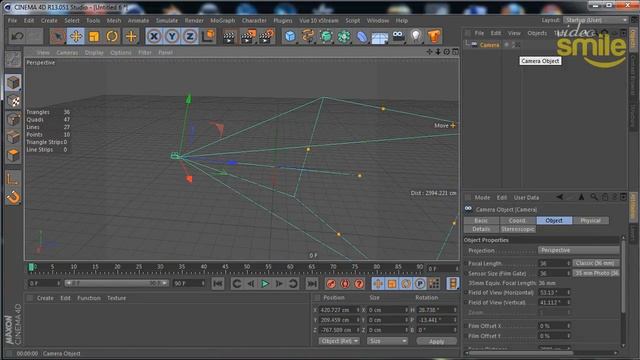This screenshot has height=360, width=640.
Task: Select the Live Selection arrow tool
Action: [x=58, y=36]
